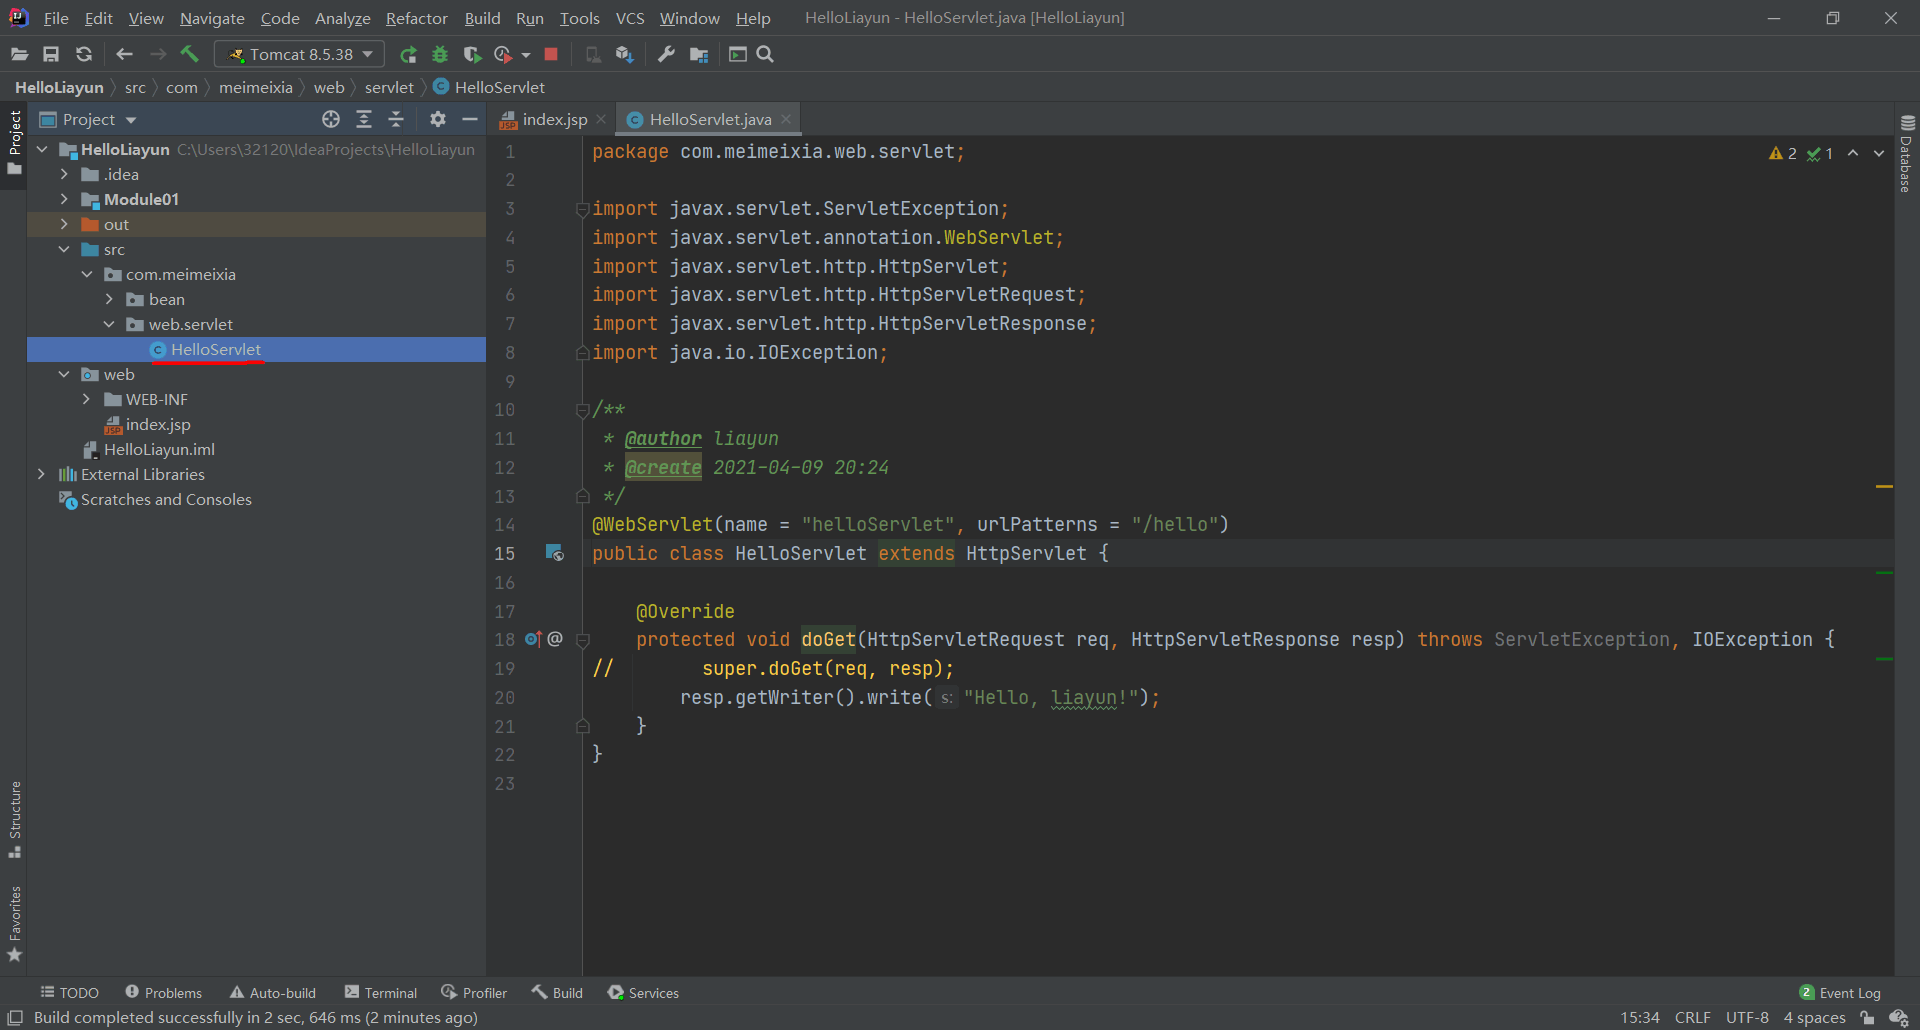Viewport: 1920px width, 1030px height.
Task: Go to next highlighted error arrow
Action: [x=1879, y=153]
